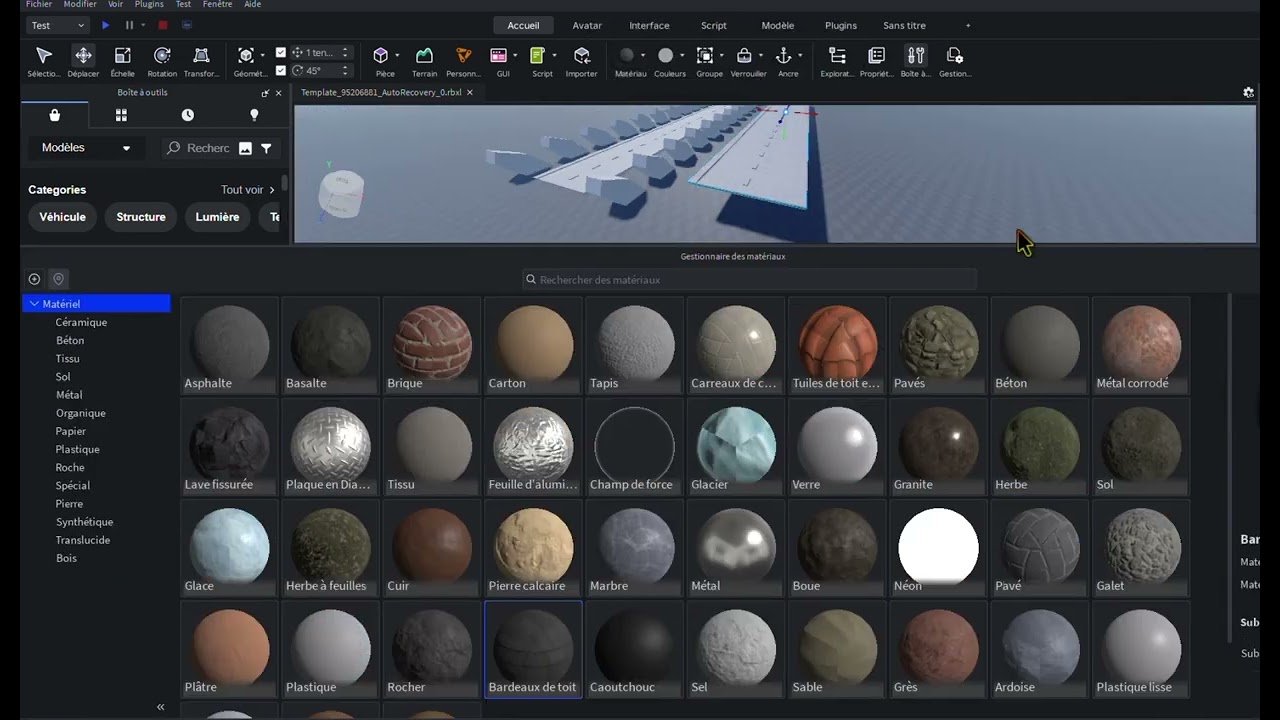Switch to the Interface tab
Viewport: 1280px width, 720px height.
coord(649,25)
